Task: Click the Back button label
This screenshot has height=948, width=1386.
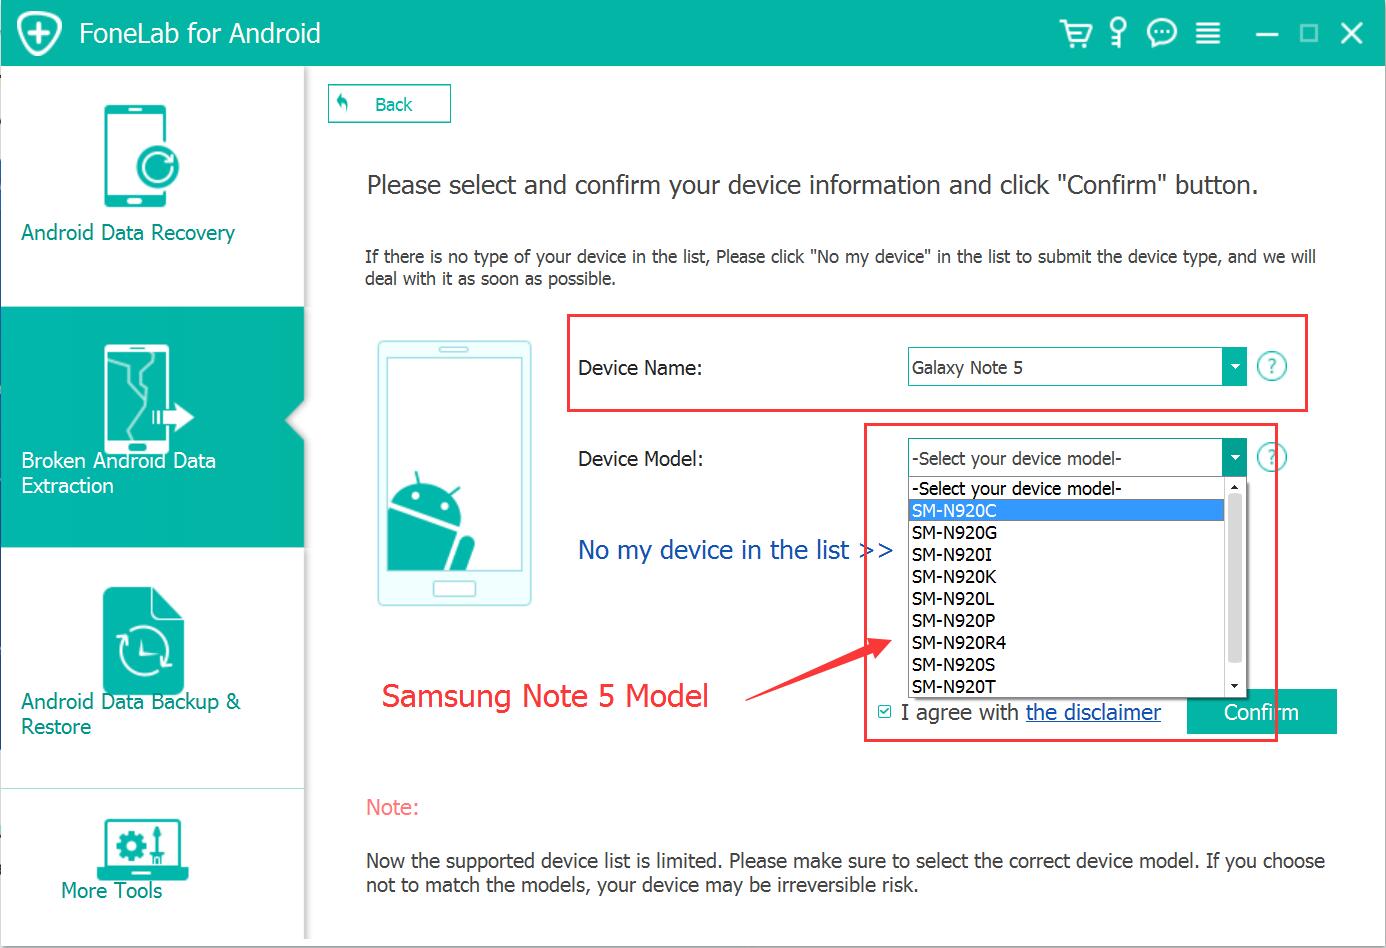Action: point(393,104)
